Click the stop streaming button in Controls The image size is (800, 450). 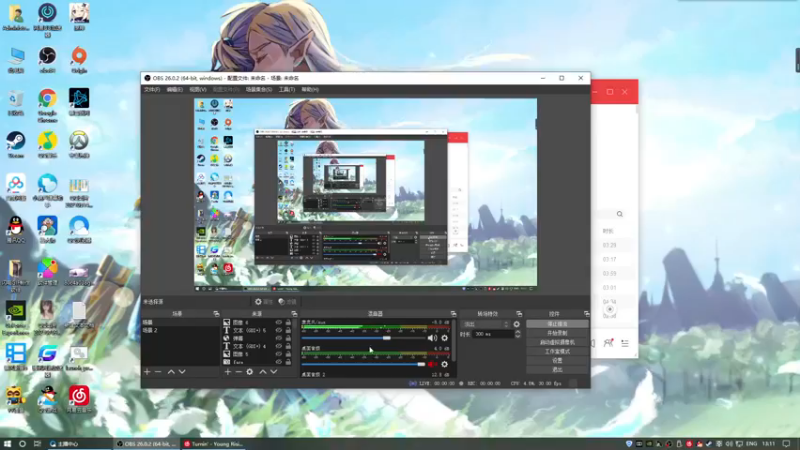tap(557, 324)
